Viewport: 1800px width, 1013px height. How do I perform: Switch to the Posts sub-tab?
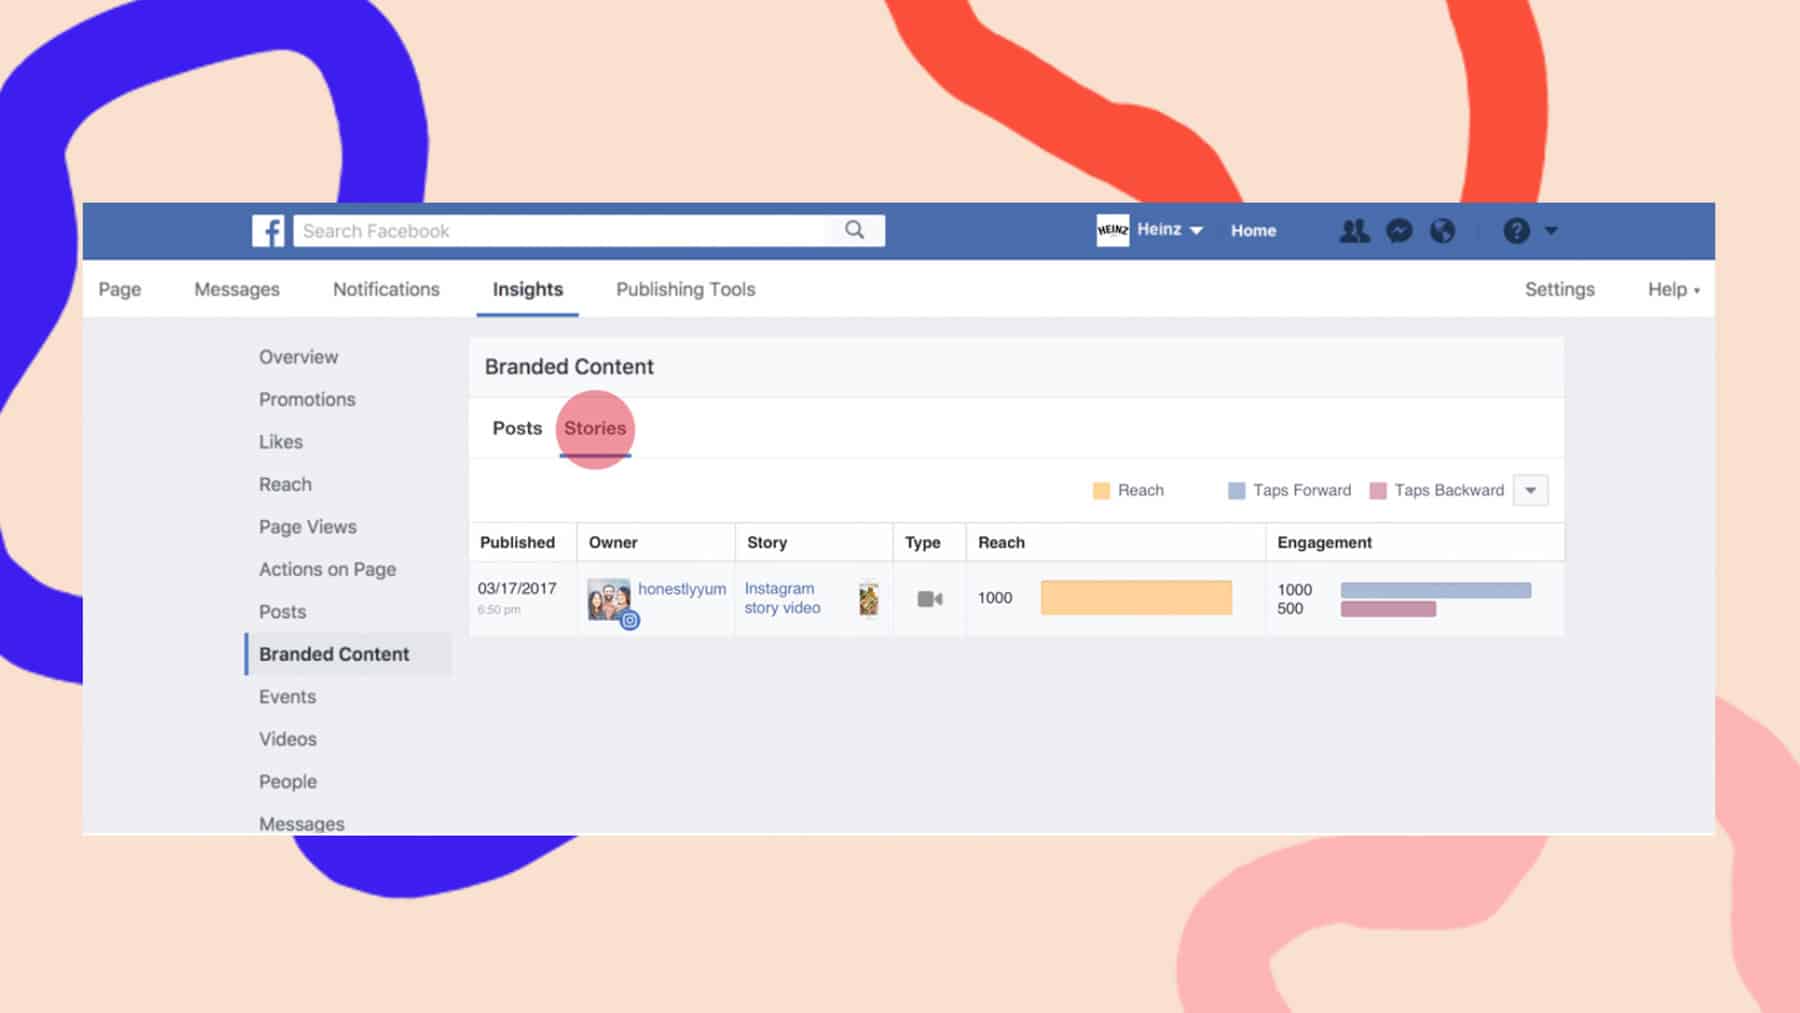pos(517,428)
